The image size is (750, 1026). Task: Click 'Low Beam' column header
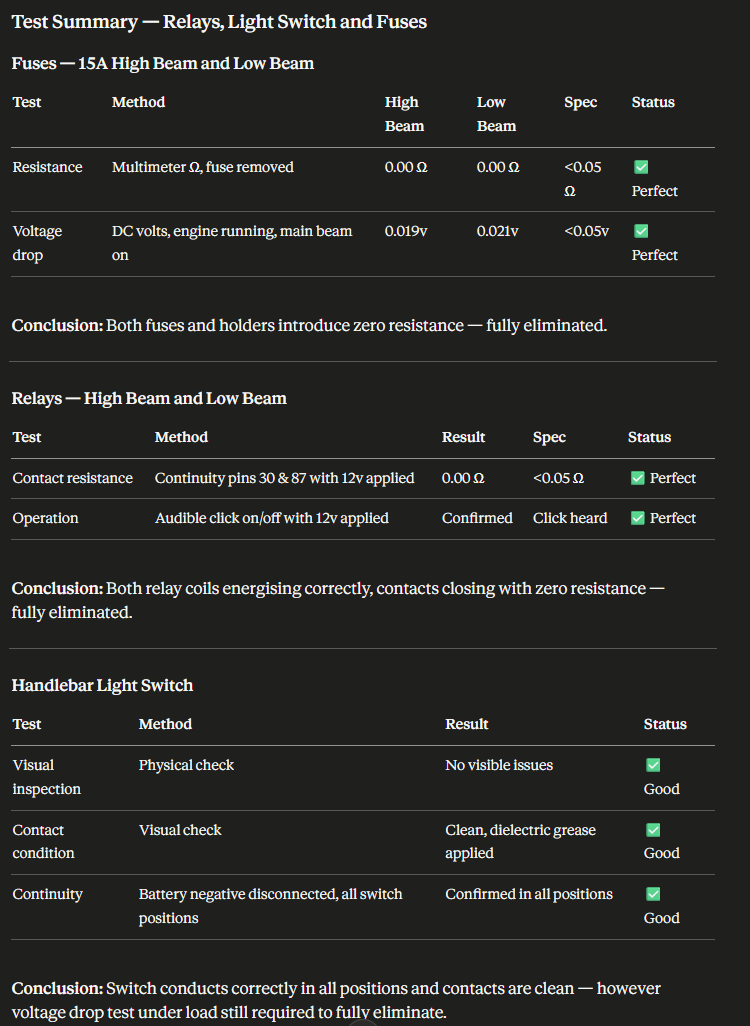[x=496, y=114]
